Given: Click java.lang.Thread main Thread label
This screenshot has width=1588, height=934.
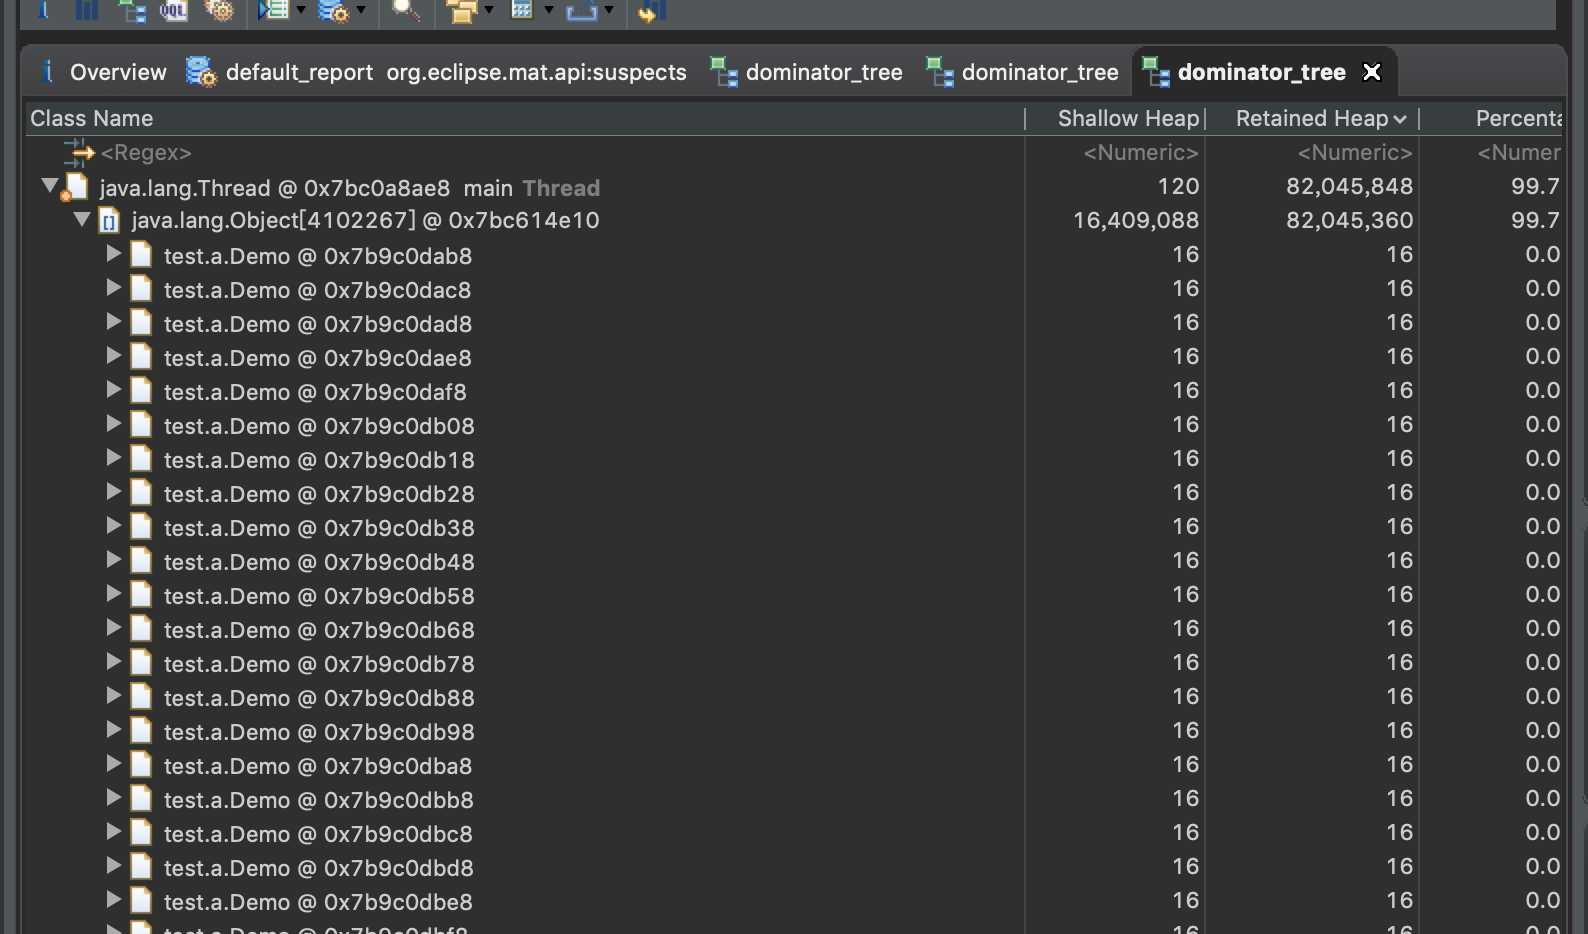Looking at the screenshot, I should pyautogui.click(x=350, y=188).
